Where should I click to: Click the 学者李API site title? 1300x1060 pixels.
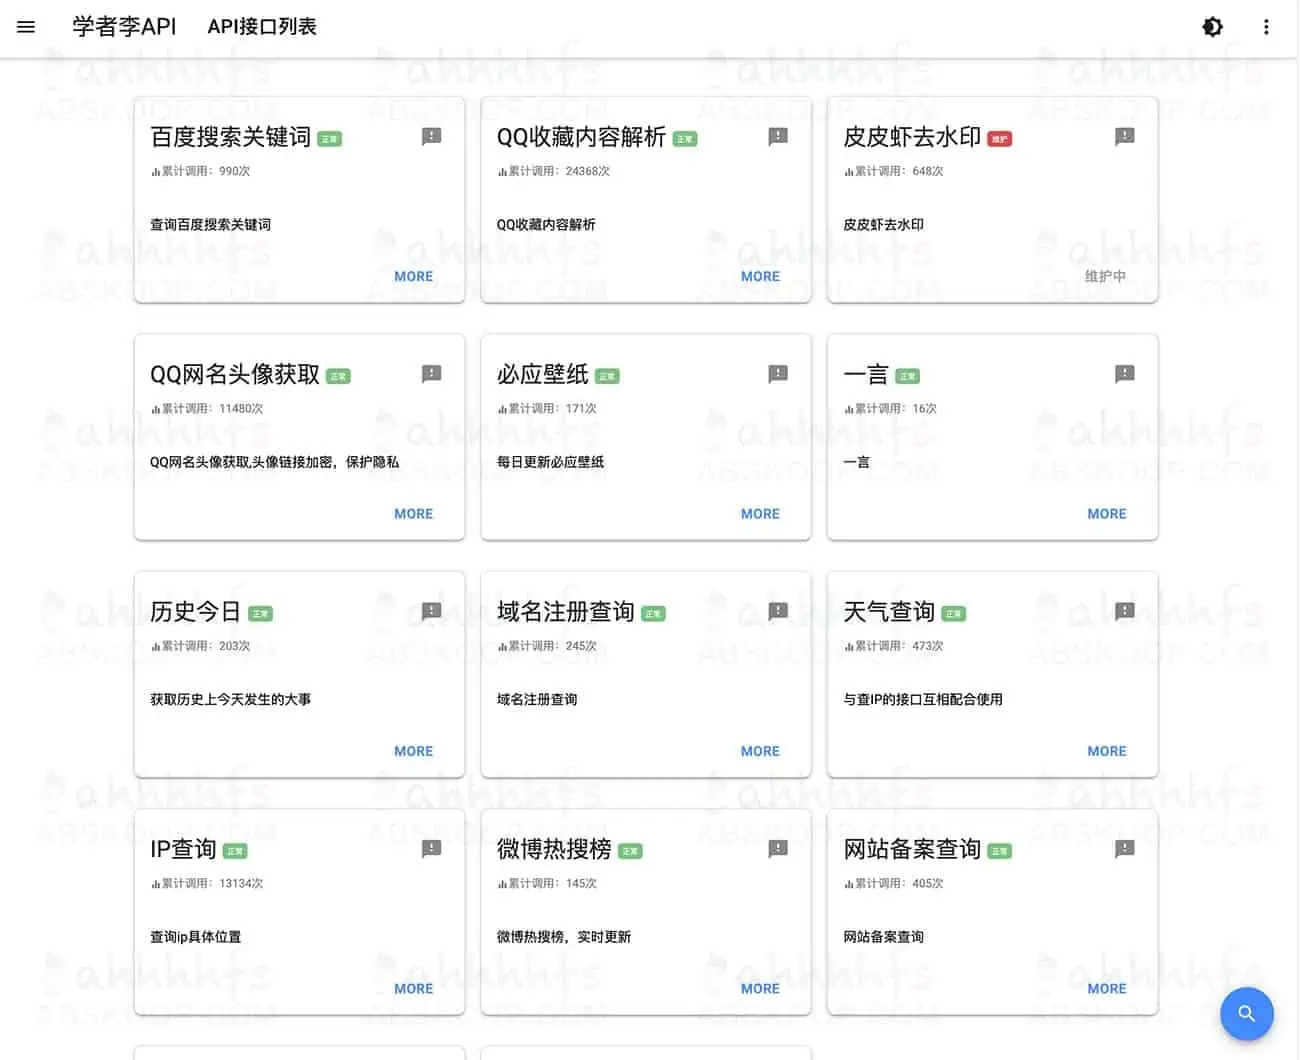point(124,27)
